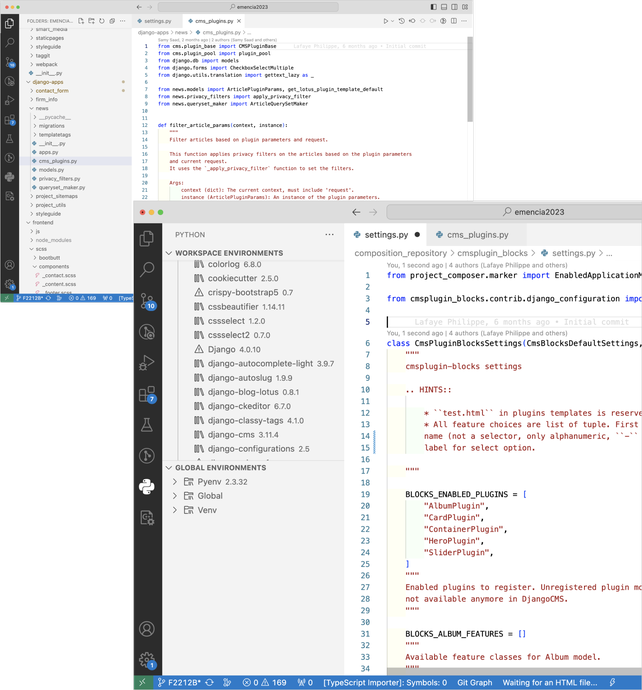Screen dimensions: 642x690
Task: Click Git Graph in the status bar
Action: (x=476, y=683)
